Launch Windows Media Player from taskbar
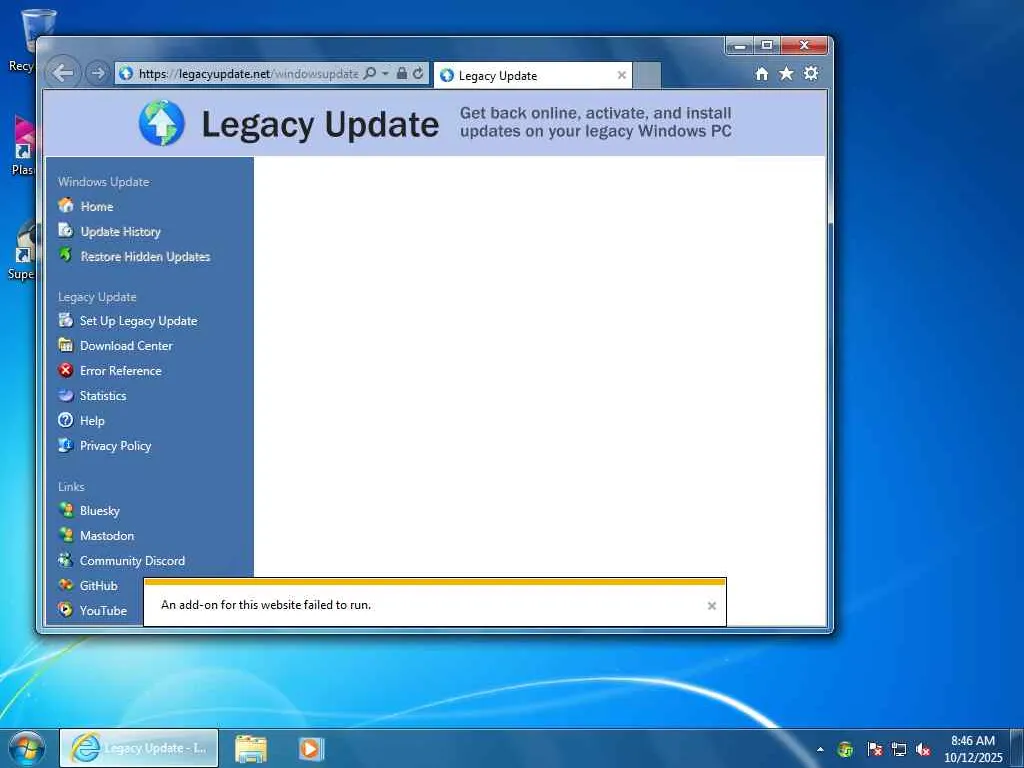Viewport: 1024px width, 768px height. (312, 748)
